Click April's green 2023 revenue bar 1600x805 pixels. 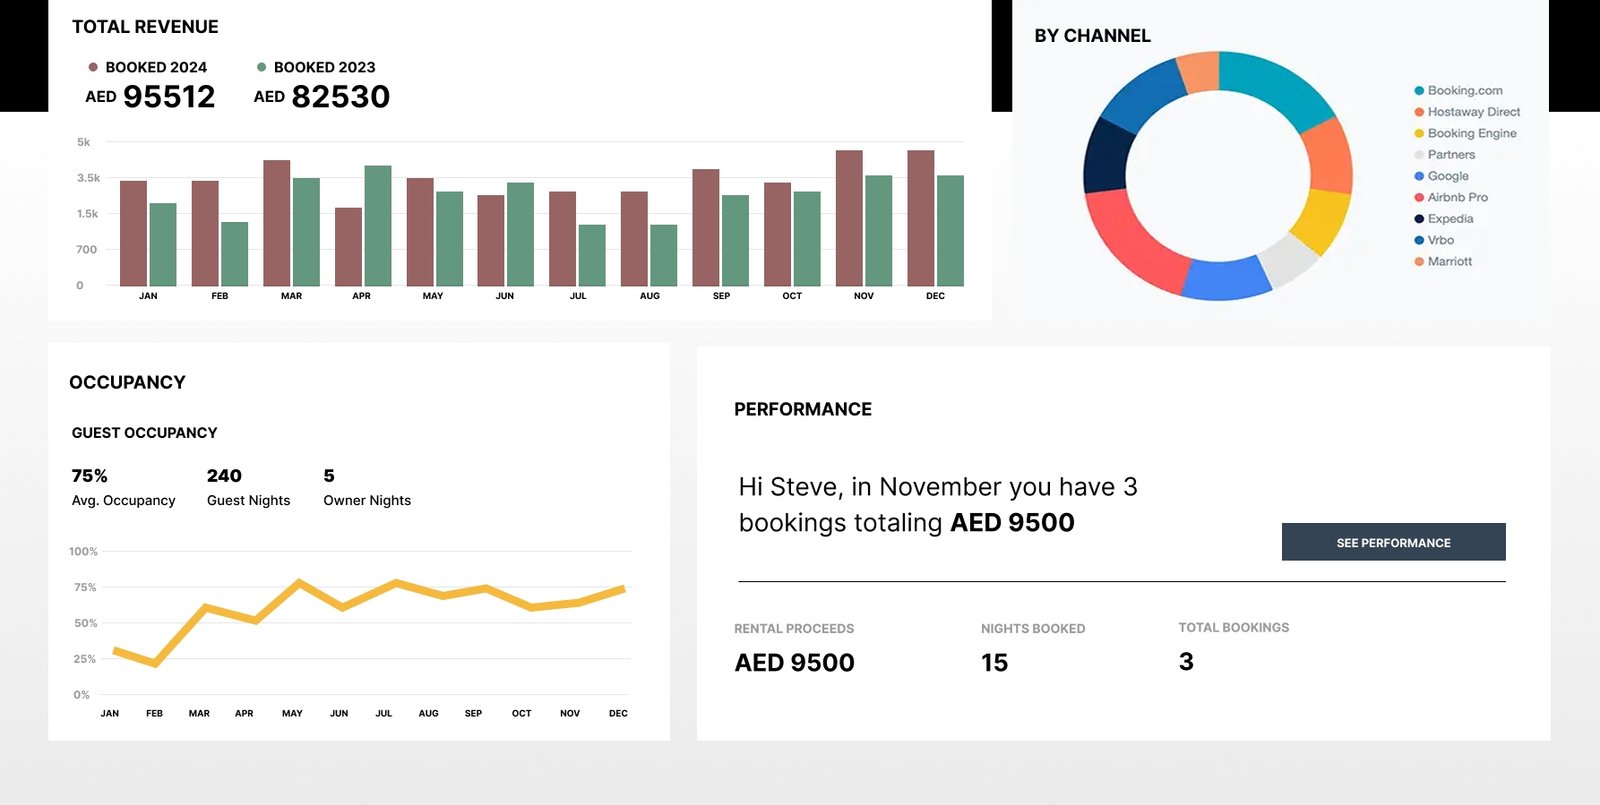tap(378, 226)
